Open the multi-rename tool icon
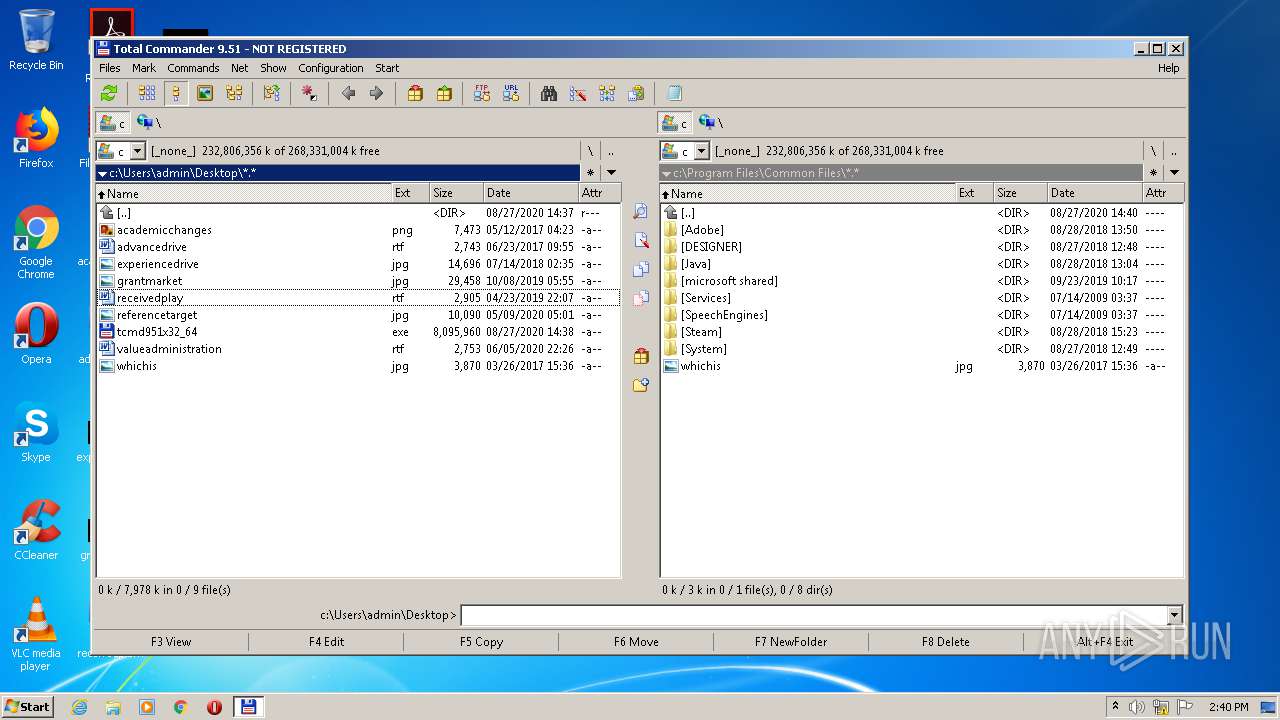This screenshot has width=1280, height=720. point(578,93)
